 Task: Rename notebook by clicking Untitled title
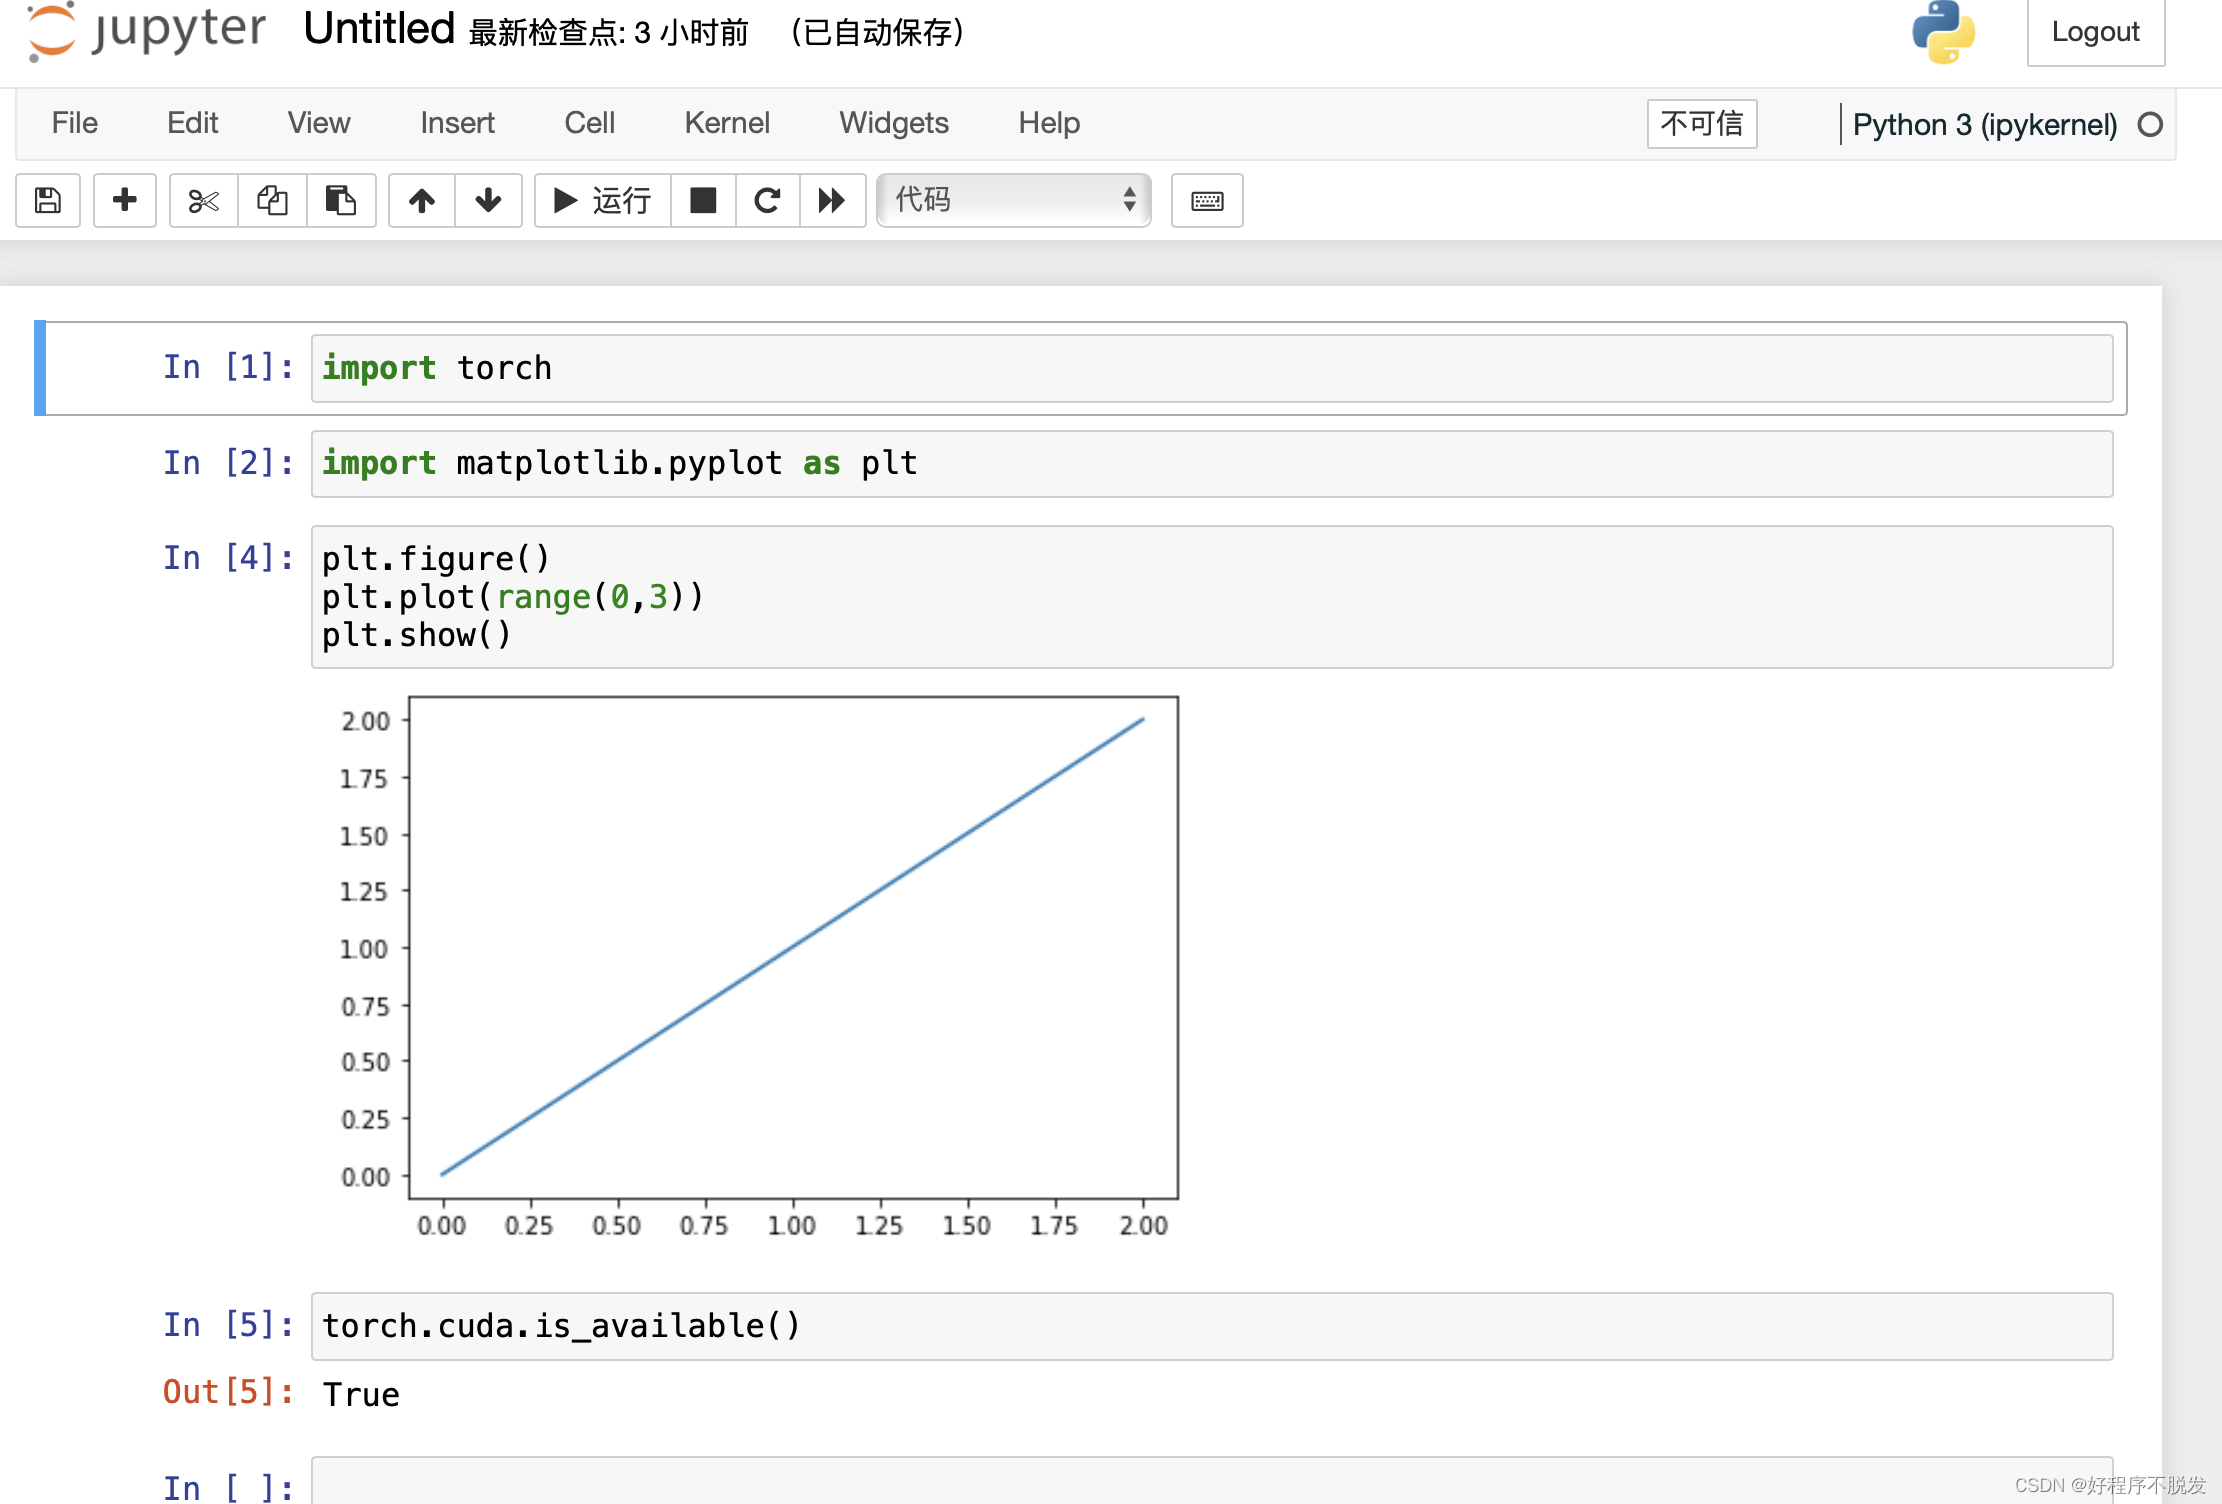pyautogui.click(x=379, y=29)
